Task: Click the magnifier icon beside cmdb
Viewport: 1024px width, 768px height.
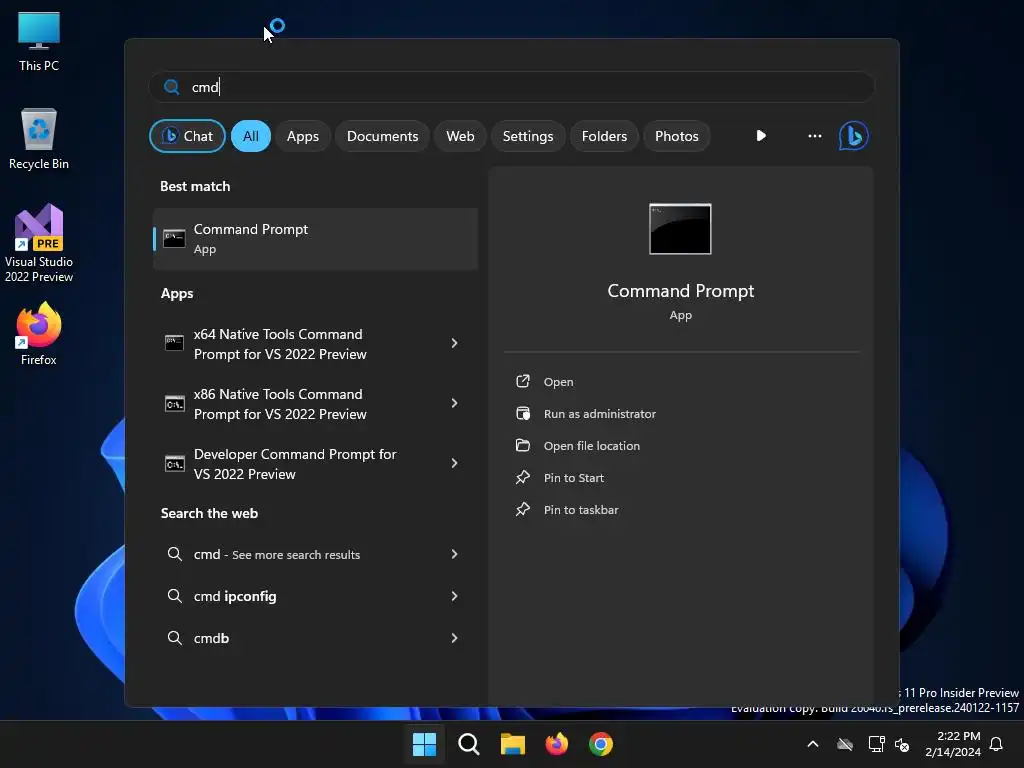Action: (x=174, y=637)
